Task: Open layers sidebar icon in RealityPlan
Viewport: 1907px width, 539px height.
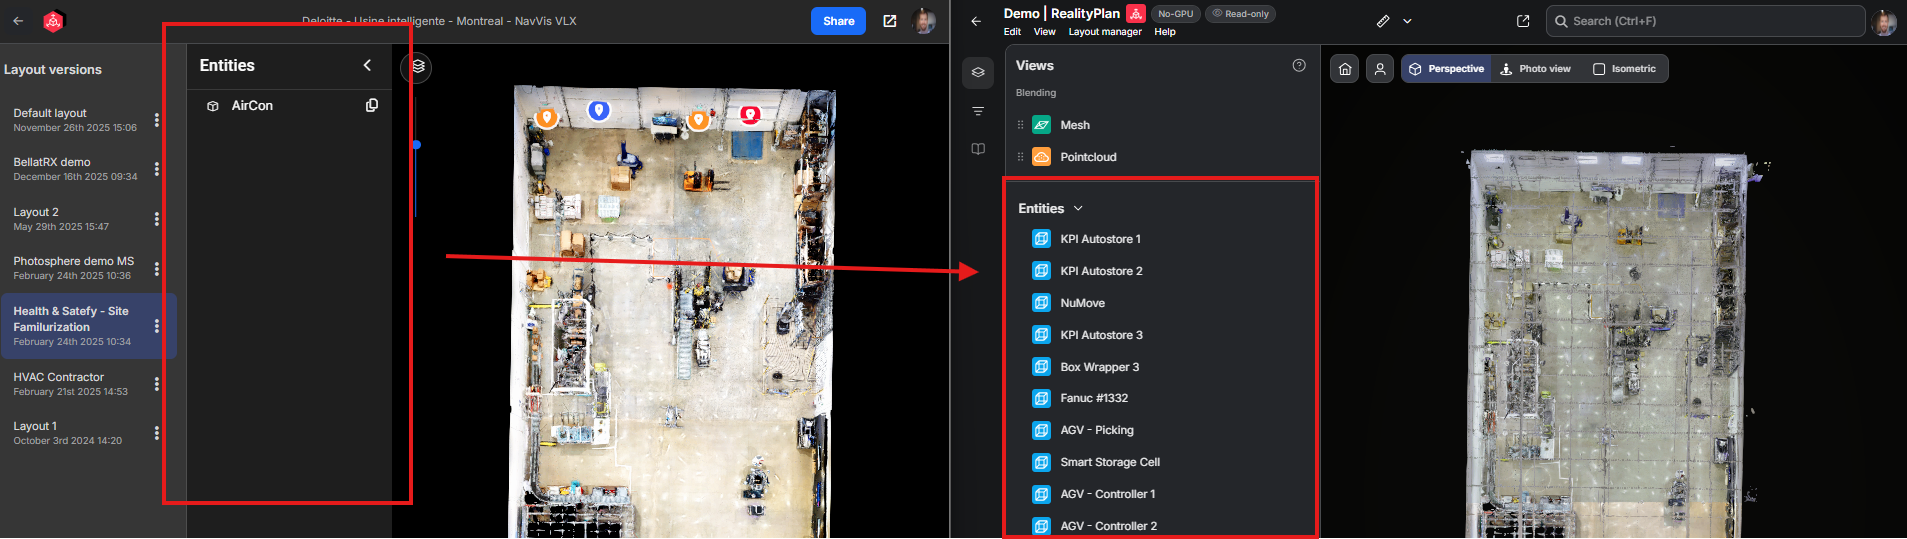Action: click(978, 72)
